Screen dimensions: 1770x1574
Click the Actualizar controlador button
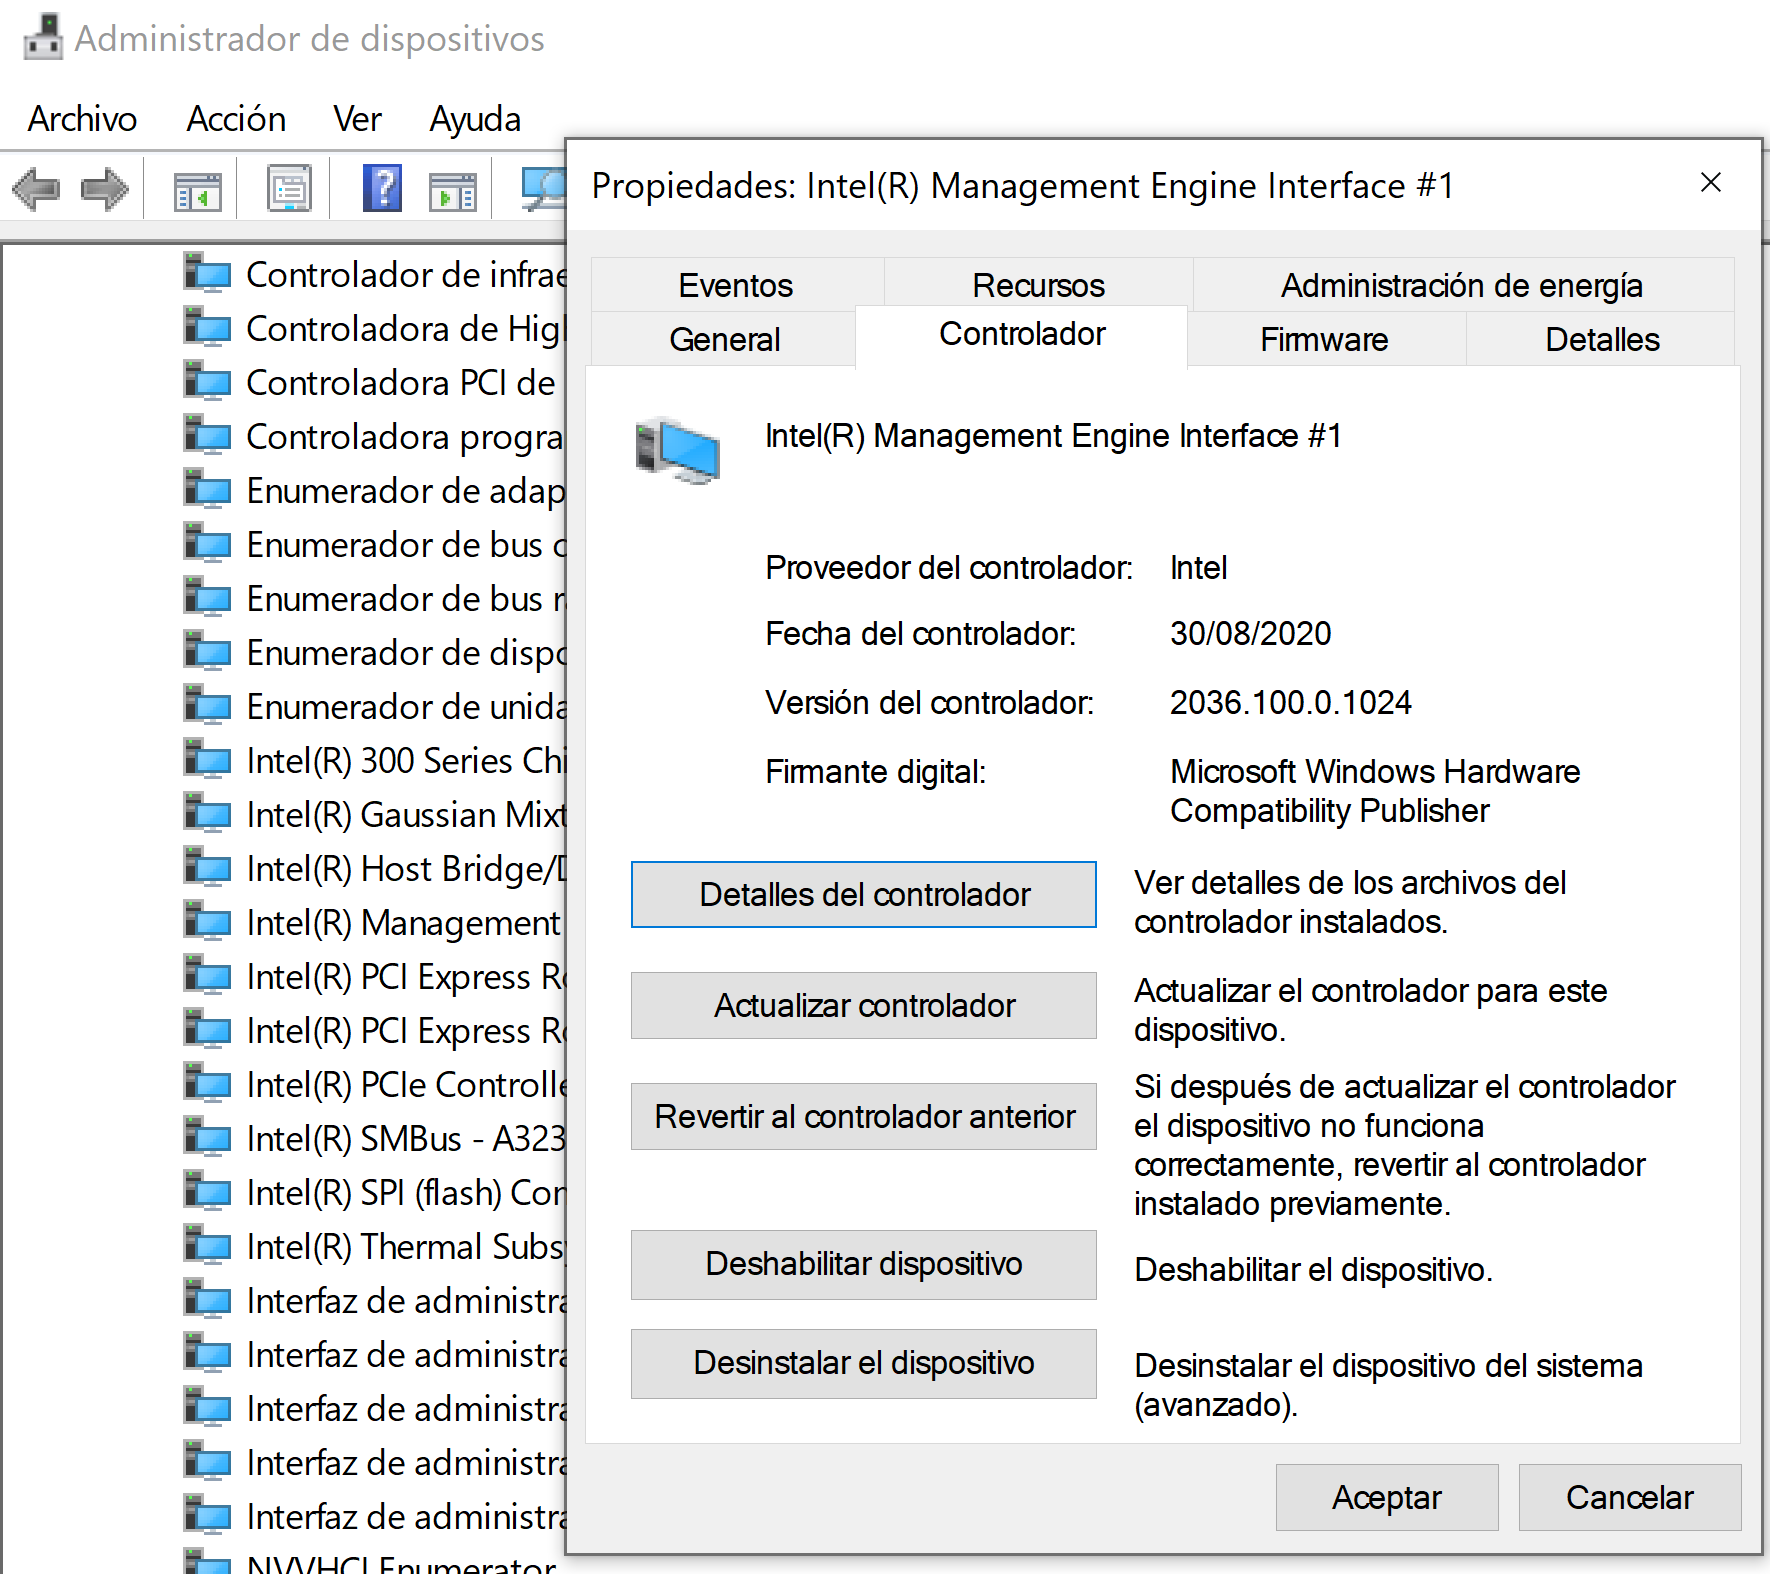tap(864, 1005)
